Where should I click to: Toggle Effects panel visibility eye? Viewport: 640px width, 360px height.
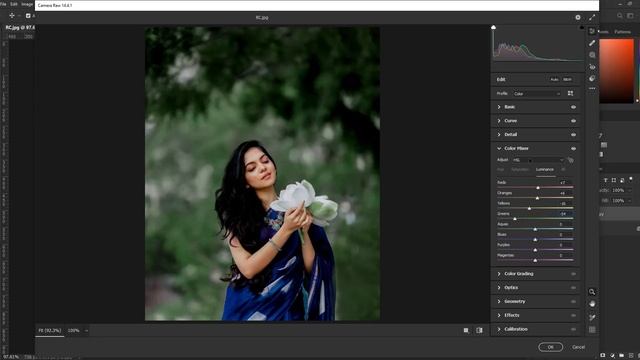pyautogui.click(x=573, y=316)
